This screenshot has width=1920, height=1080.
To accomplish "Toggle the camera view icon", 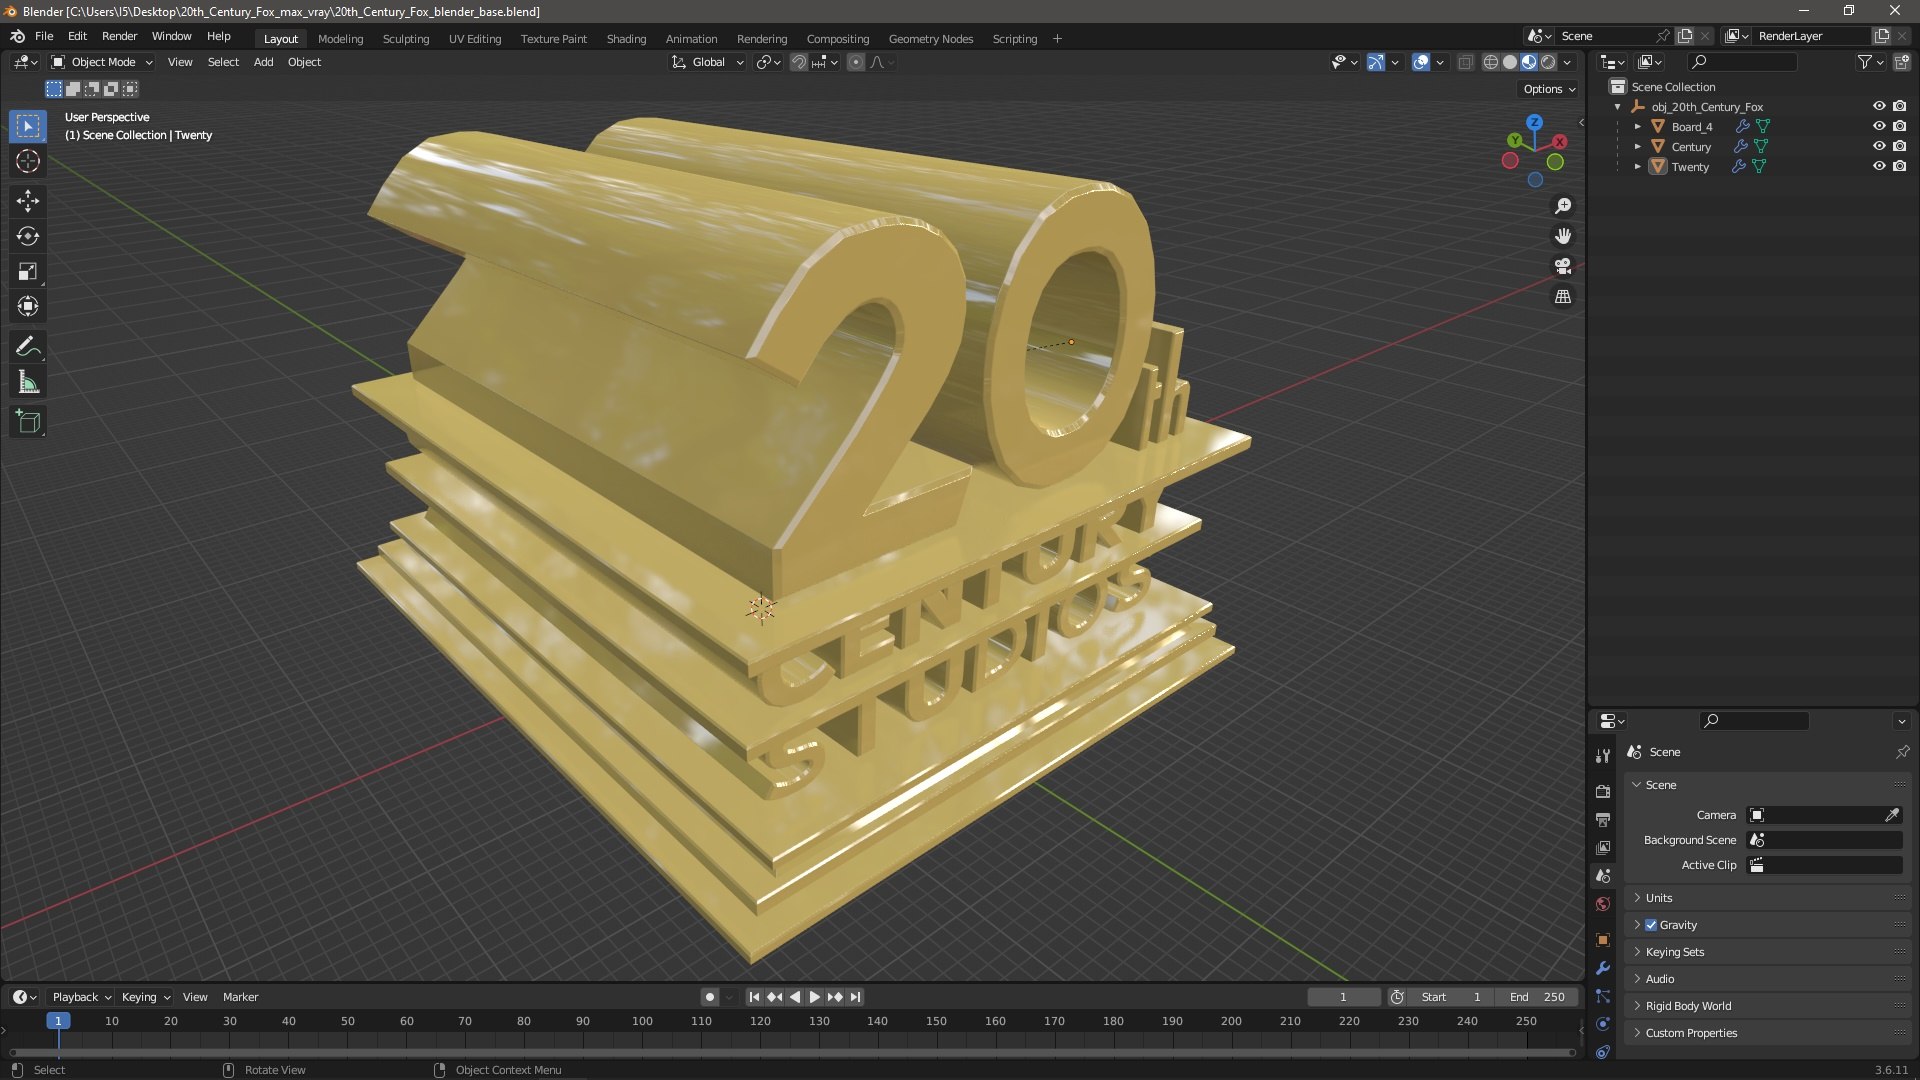I will tap(1563, 266).
